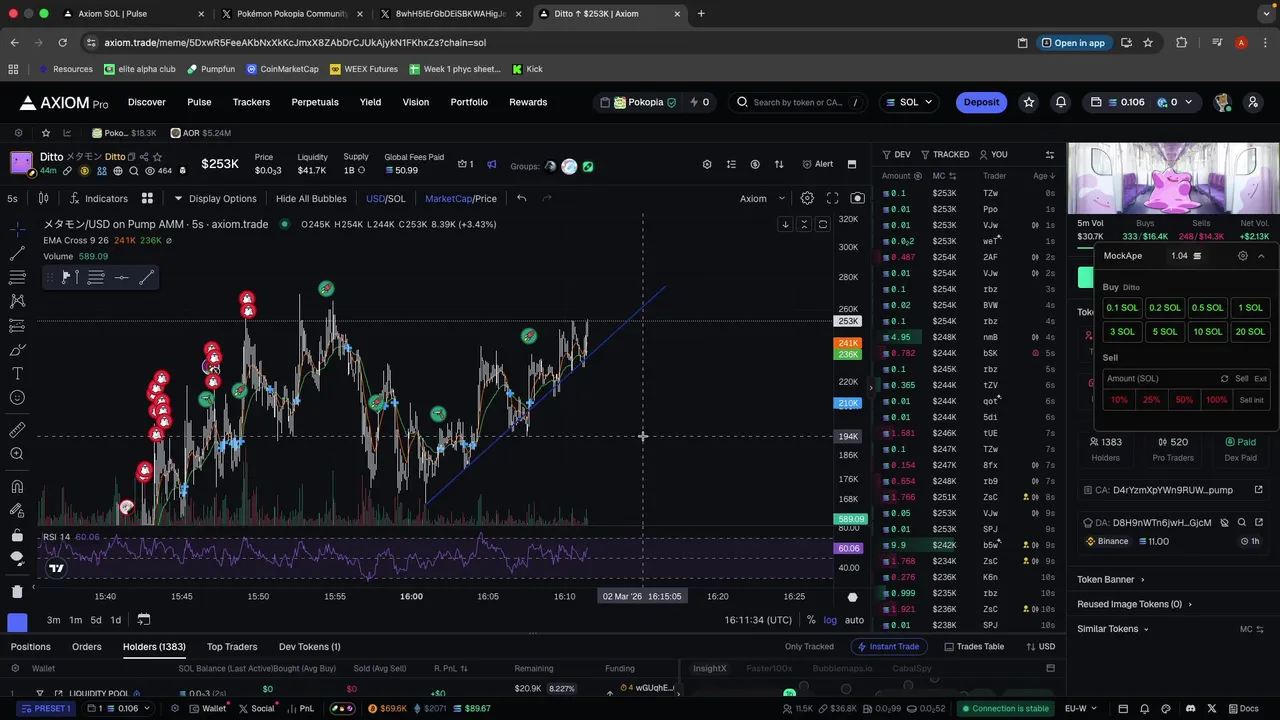This screenshot has width=1280, height=720.
Task: Click the Ditto token avatar swatch
Action: 21,163
